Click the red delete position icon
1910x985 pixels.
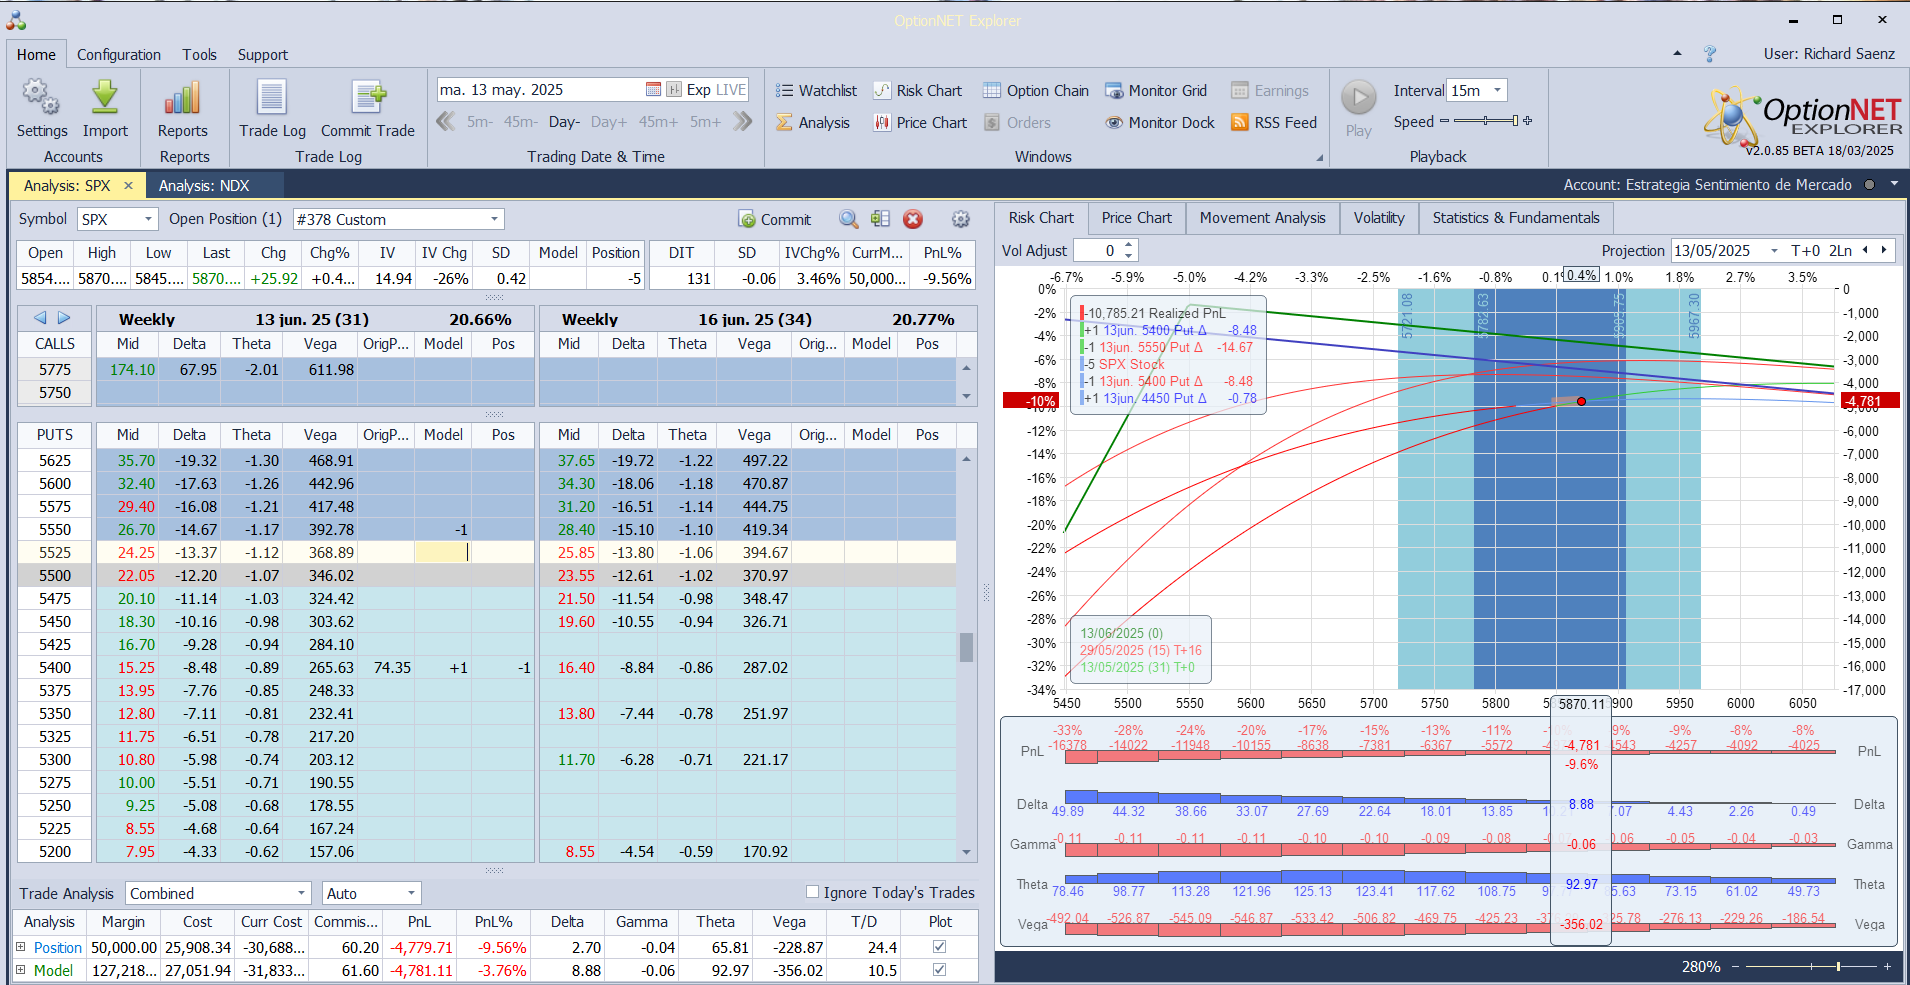pos(912,219)
